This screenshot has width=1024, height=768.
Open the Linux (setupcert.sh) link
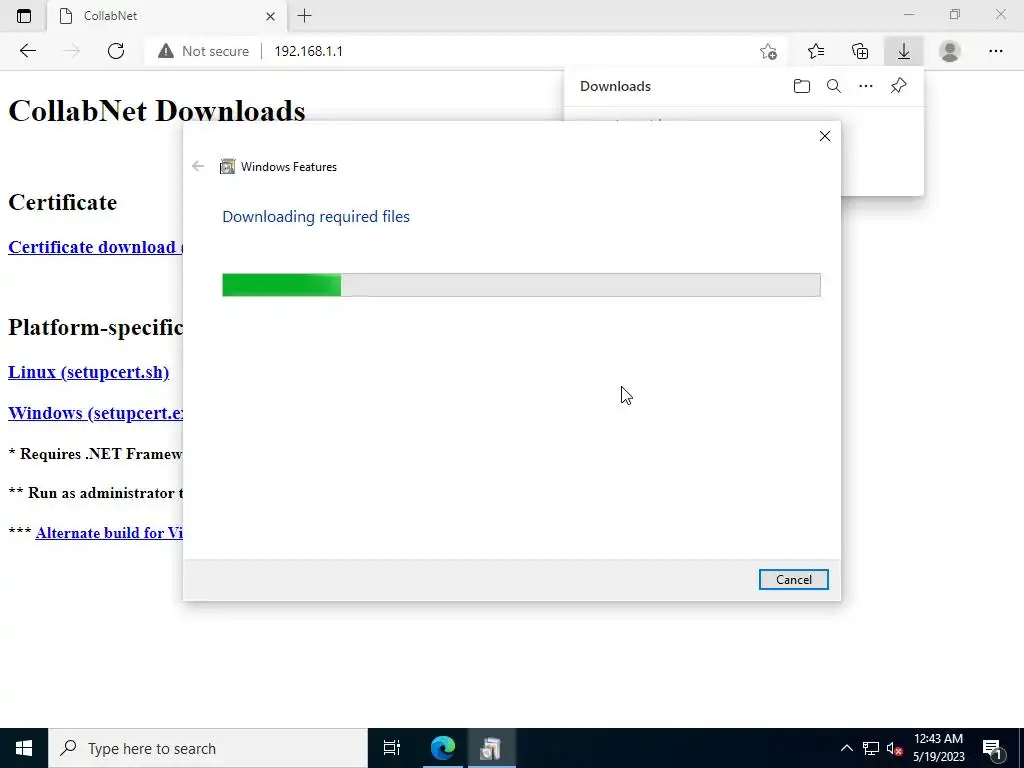click(x=89, y=372)
